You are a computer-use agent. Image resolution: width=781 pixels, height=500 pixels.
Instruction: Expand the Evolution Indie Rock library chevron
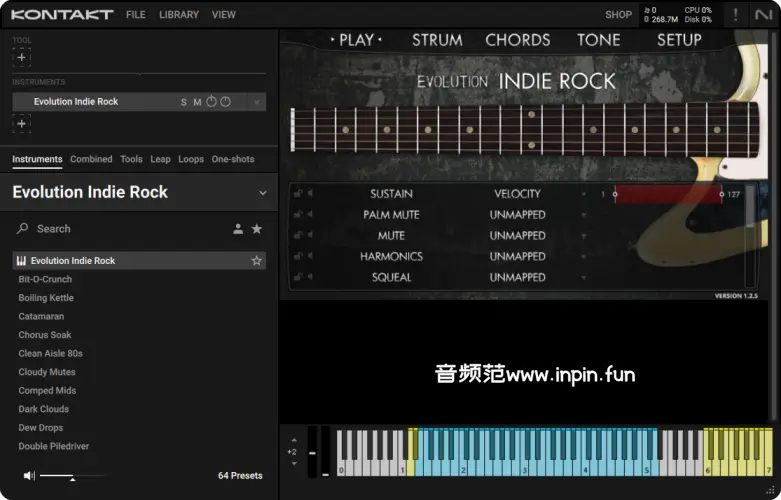click(x=263, y=193)
